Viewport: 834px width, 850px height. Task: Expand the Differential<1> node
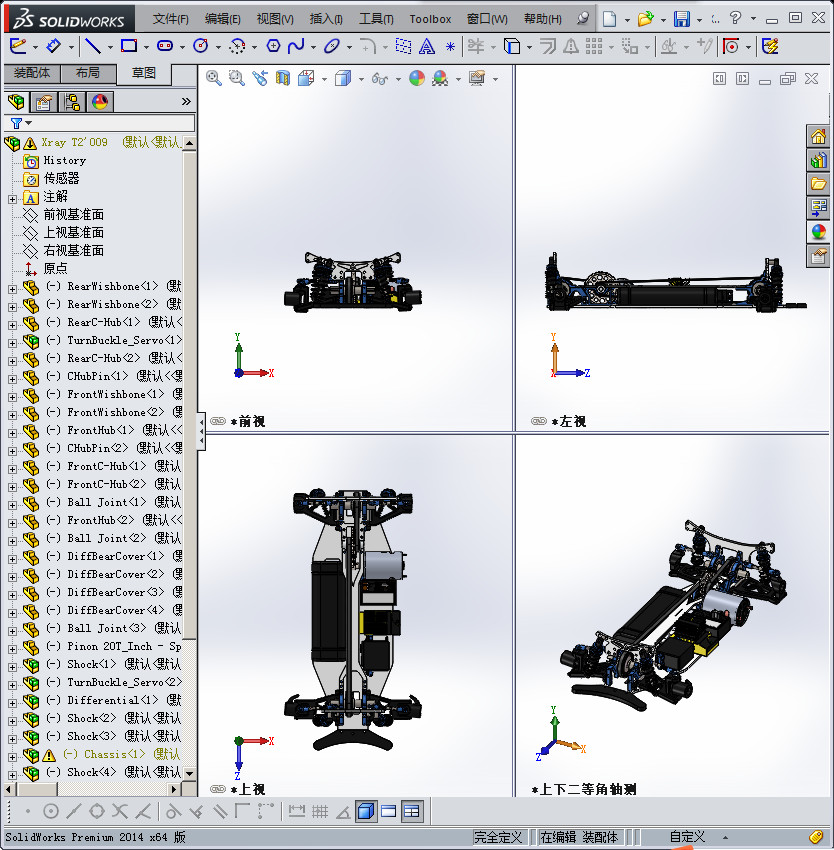[x=12, y=703]
